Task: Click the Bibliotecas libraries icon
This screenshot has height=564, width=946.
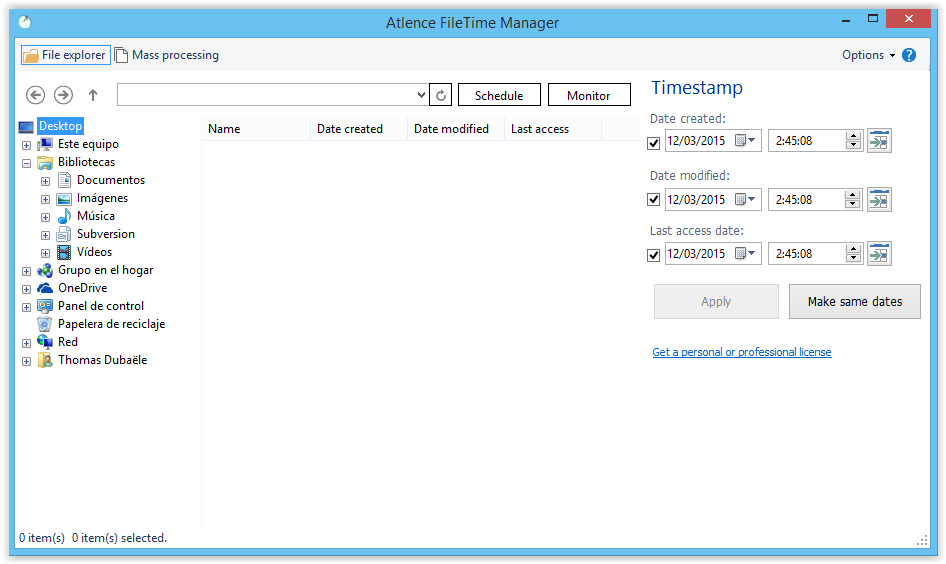Action: point(45,162)
